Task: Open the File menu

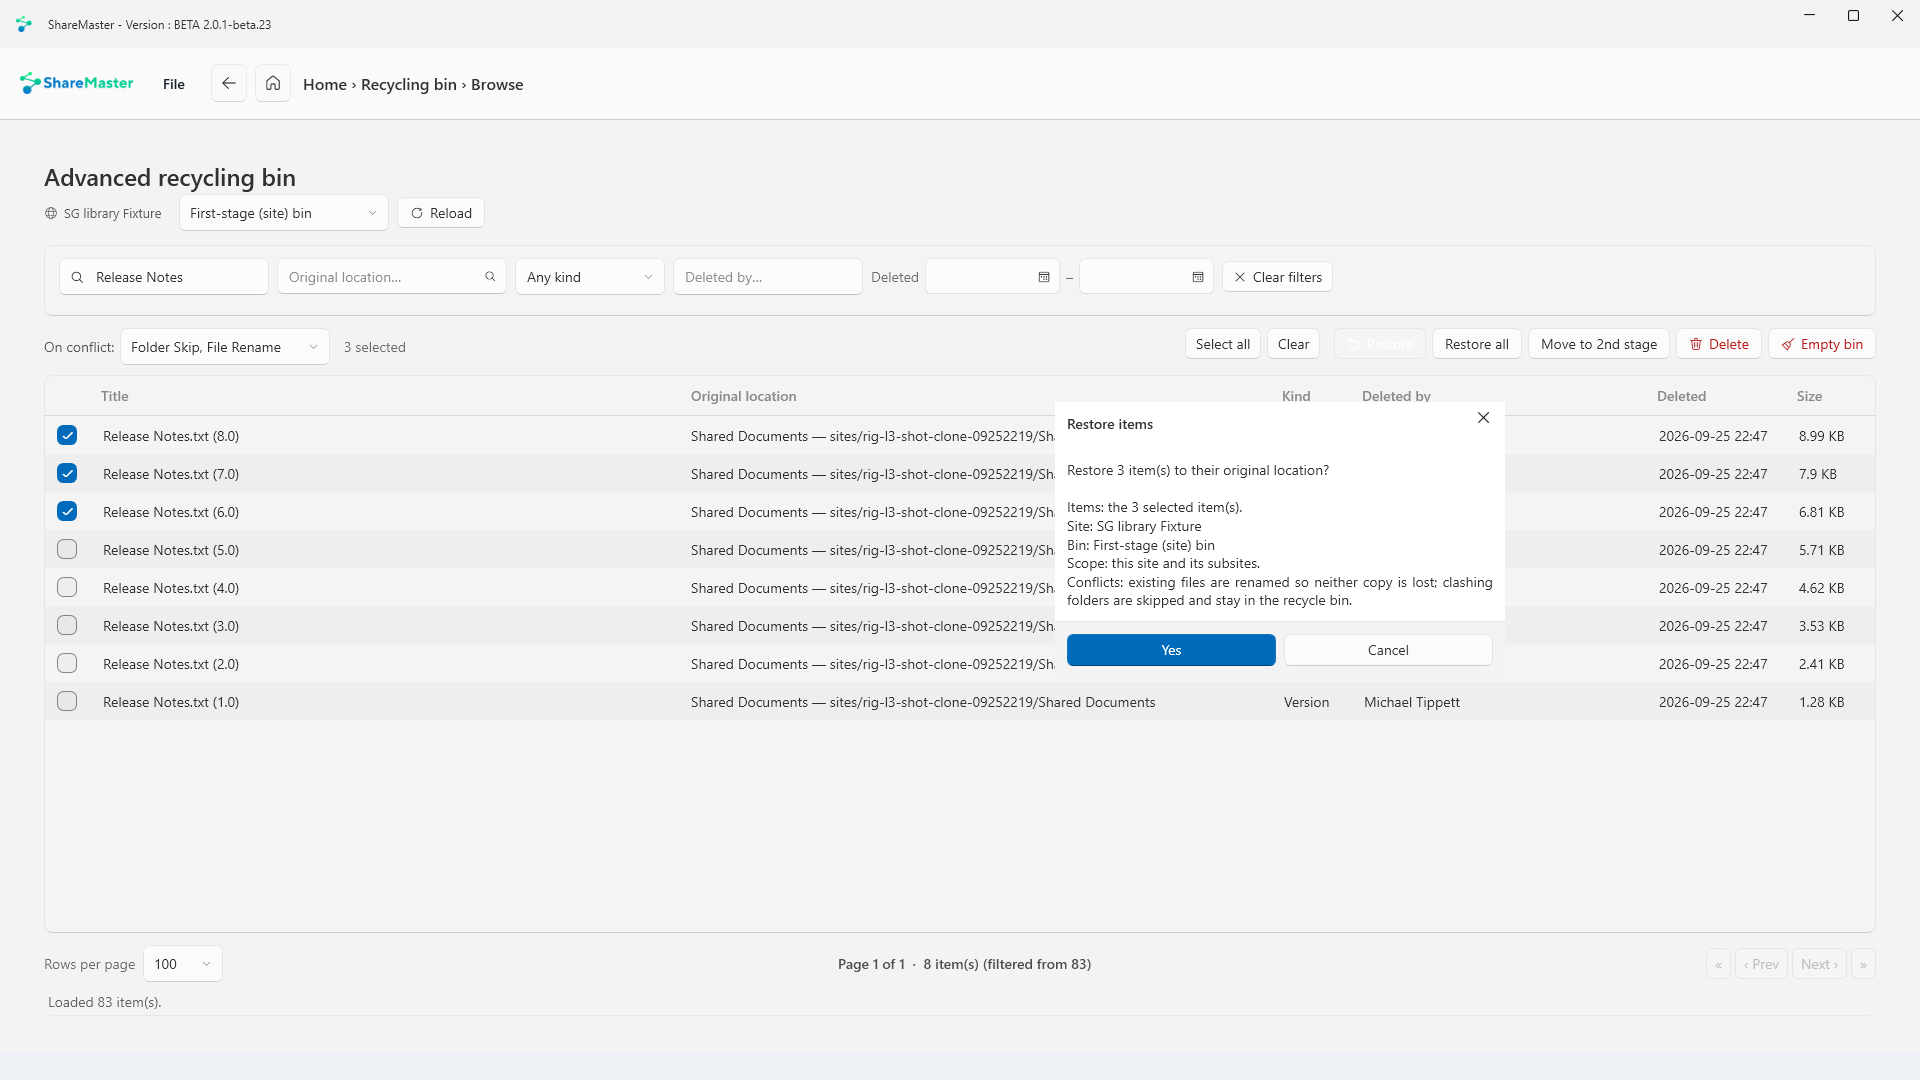Action: (174, 84)
